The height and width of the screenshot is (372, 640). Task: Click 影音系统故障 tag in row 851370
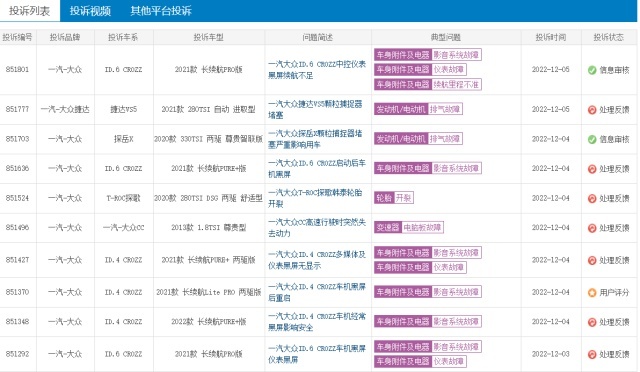tap(428, 292)
